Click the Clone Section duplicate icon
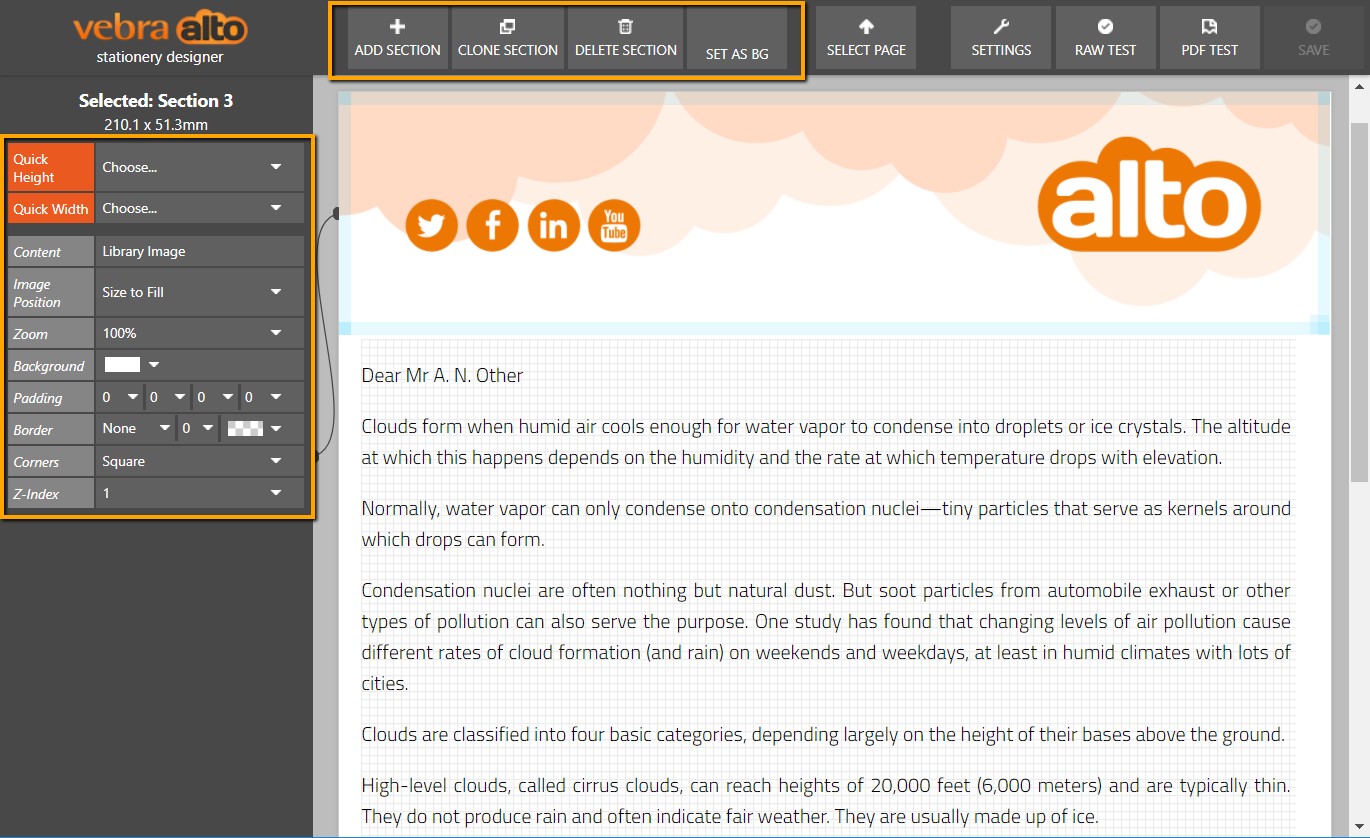1370x838 pixels. 508,27
